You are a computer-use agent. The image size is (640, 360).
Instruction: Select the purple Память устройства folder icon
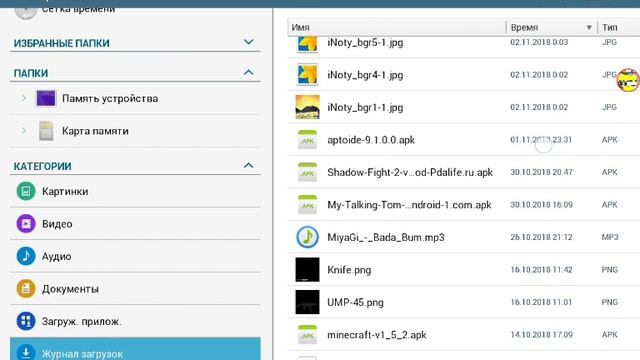(x=46, y=98)
